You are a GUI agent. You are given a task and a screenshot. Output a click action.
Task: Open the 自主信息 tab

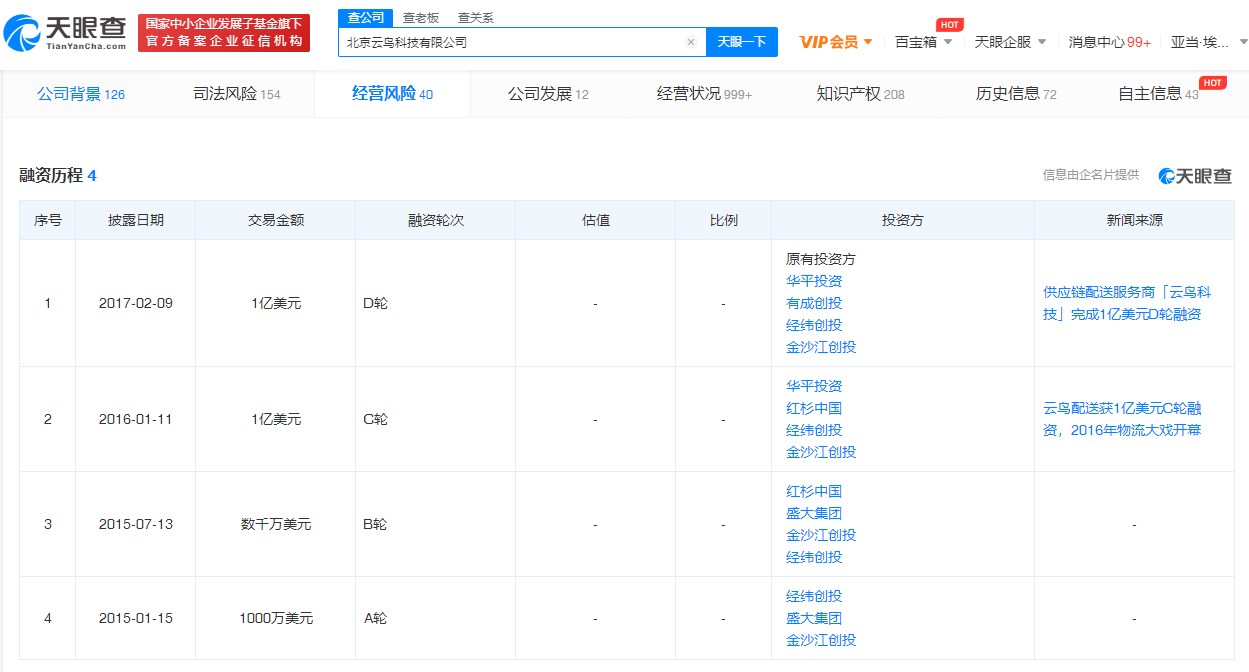point(1158,94)
